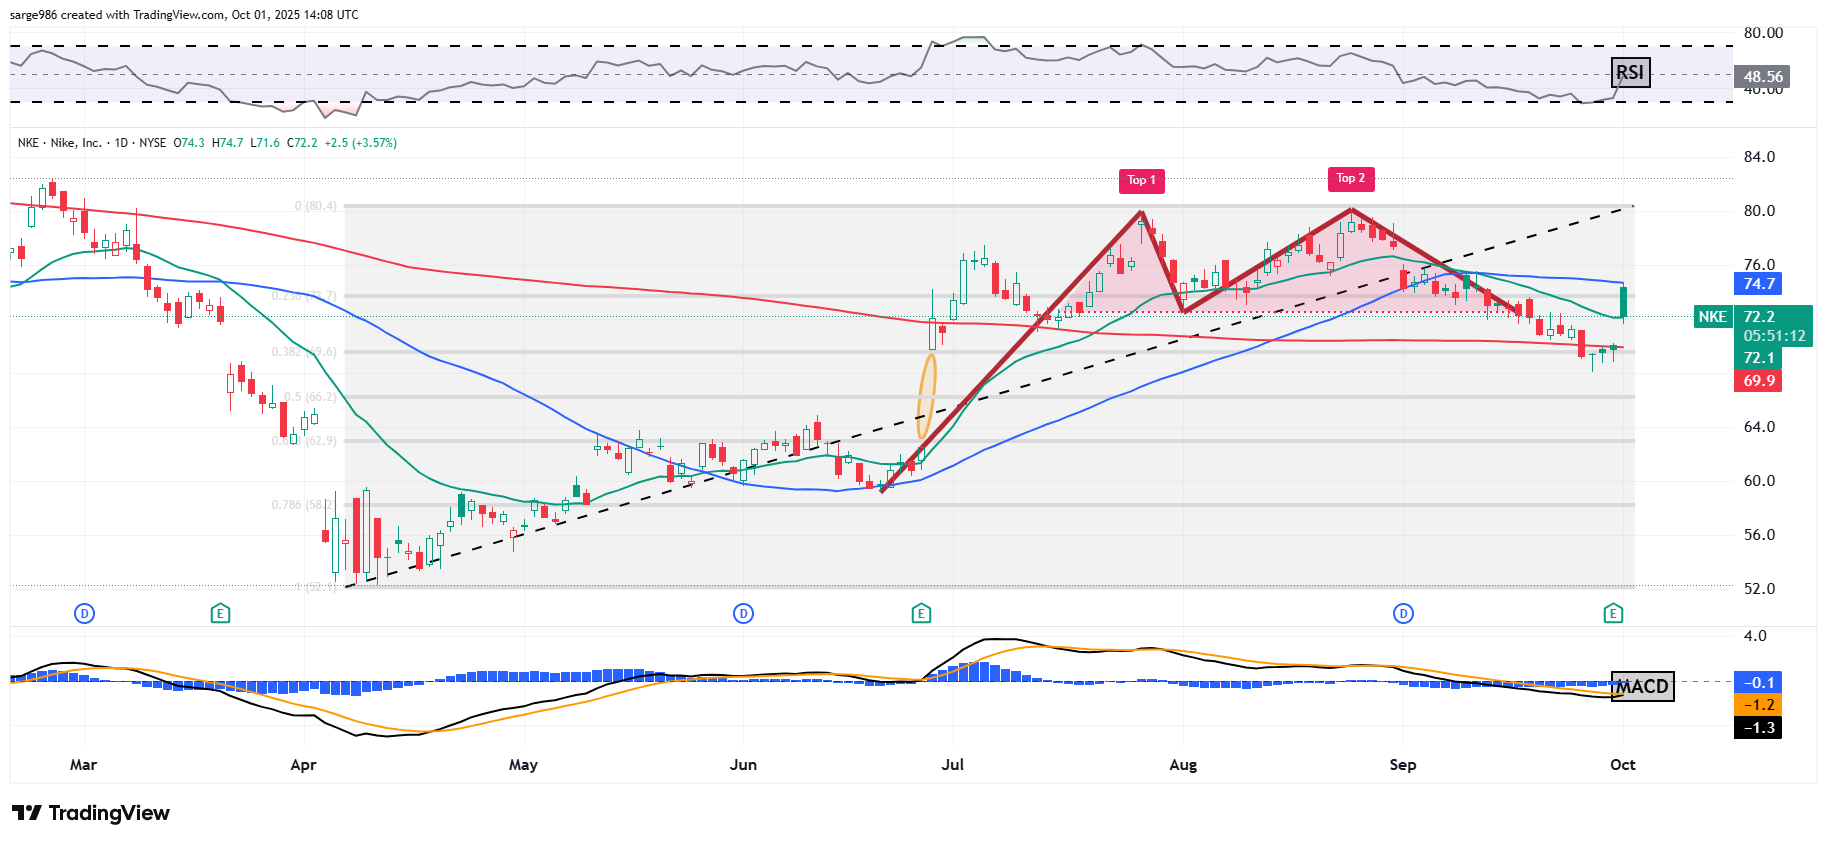Click the TradingView logo at bottom left

pyautogui.click(x=91, y=813)
